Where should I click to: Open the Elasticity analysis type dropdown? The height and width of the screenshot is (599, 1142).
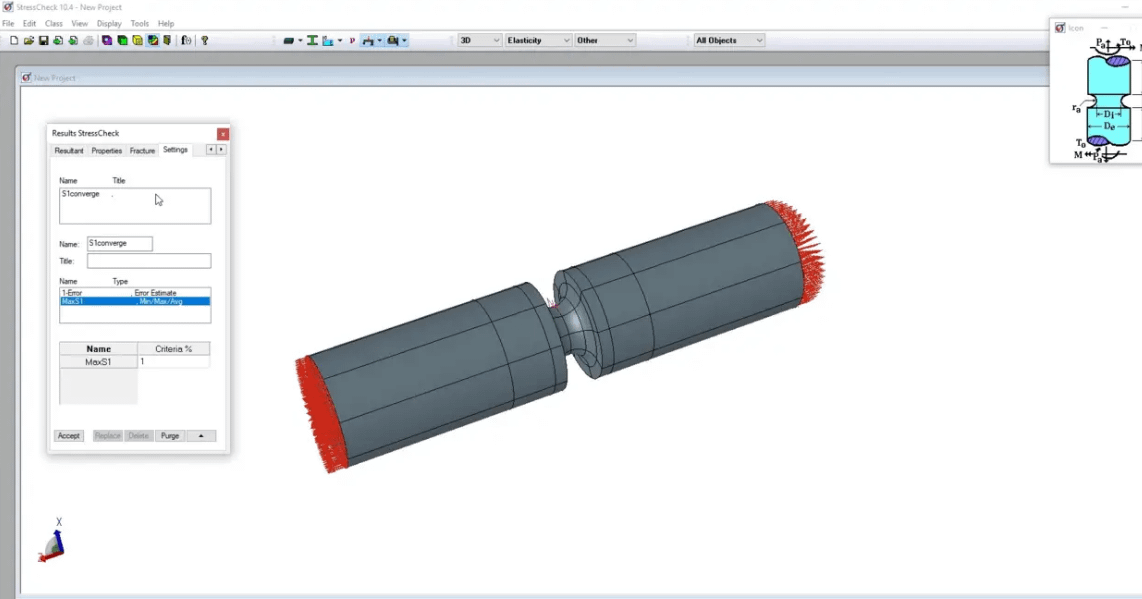point(538,40)
